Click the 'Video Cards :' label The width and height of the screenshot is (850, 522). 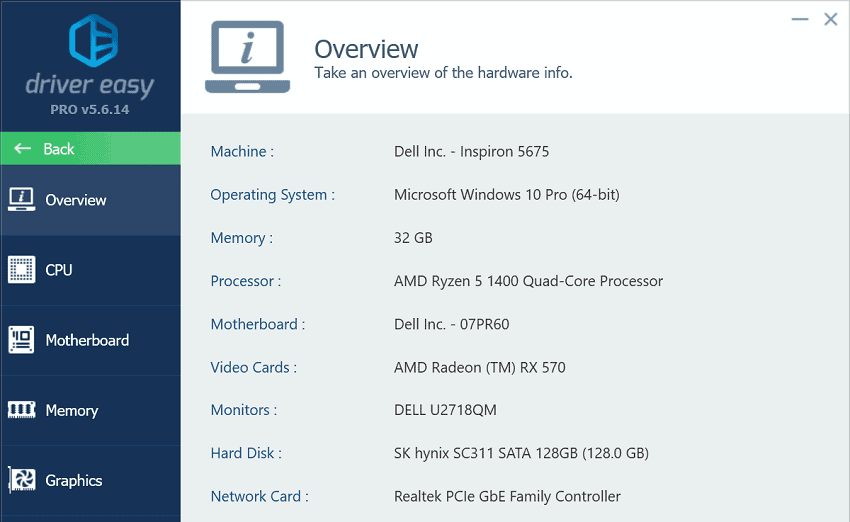point(254,368)
